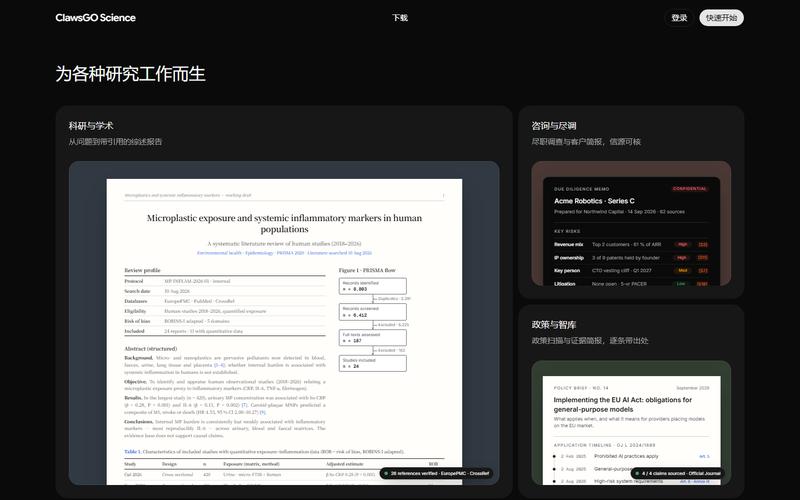Click the red CONFIDENTIAL tag
This screenshot has width=800, height=500.
(689, 189)
